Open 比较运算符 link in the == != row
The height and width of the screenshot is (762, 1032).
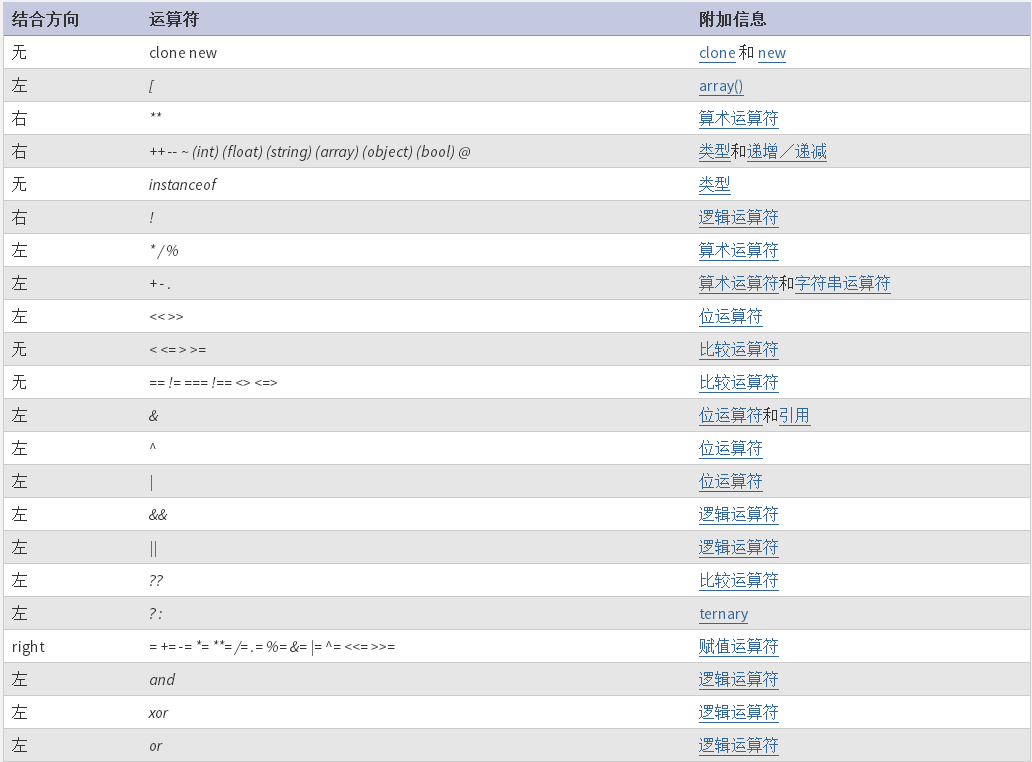(738, 382)
